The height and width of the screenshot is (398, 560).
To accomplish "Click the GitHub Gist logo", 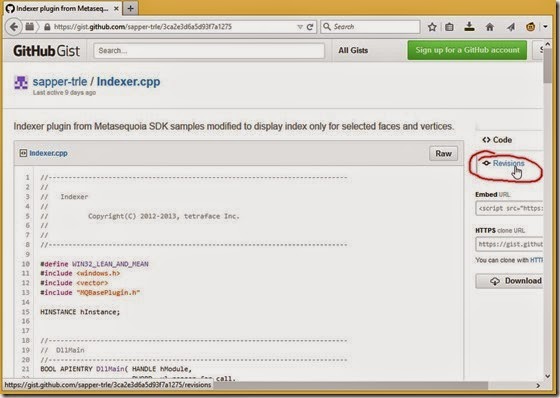I will [46, 51].
